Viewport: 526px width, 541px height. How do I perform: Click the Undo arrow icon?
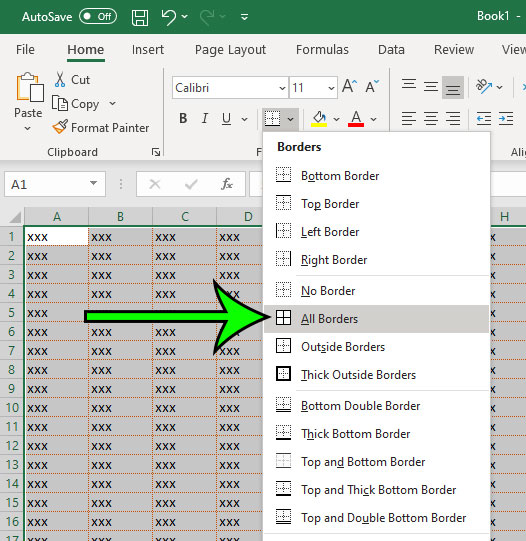(169, 17)
